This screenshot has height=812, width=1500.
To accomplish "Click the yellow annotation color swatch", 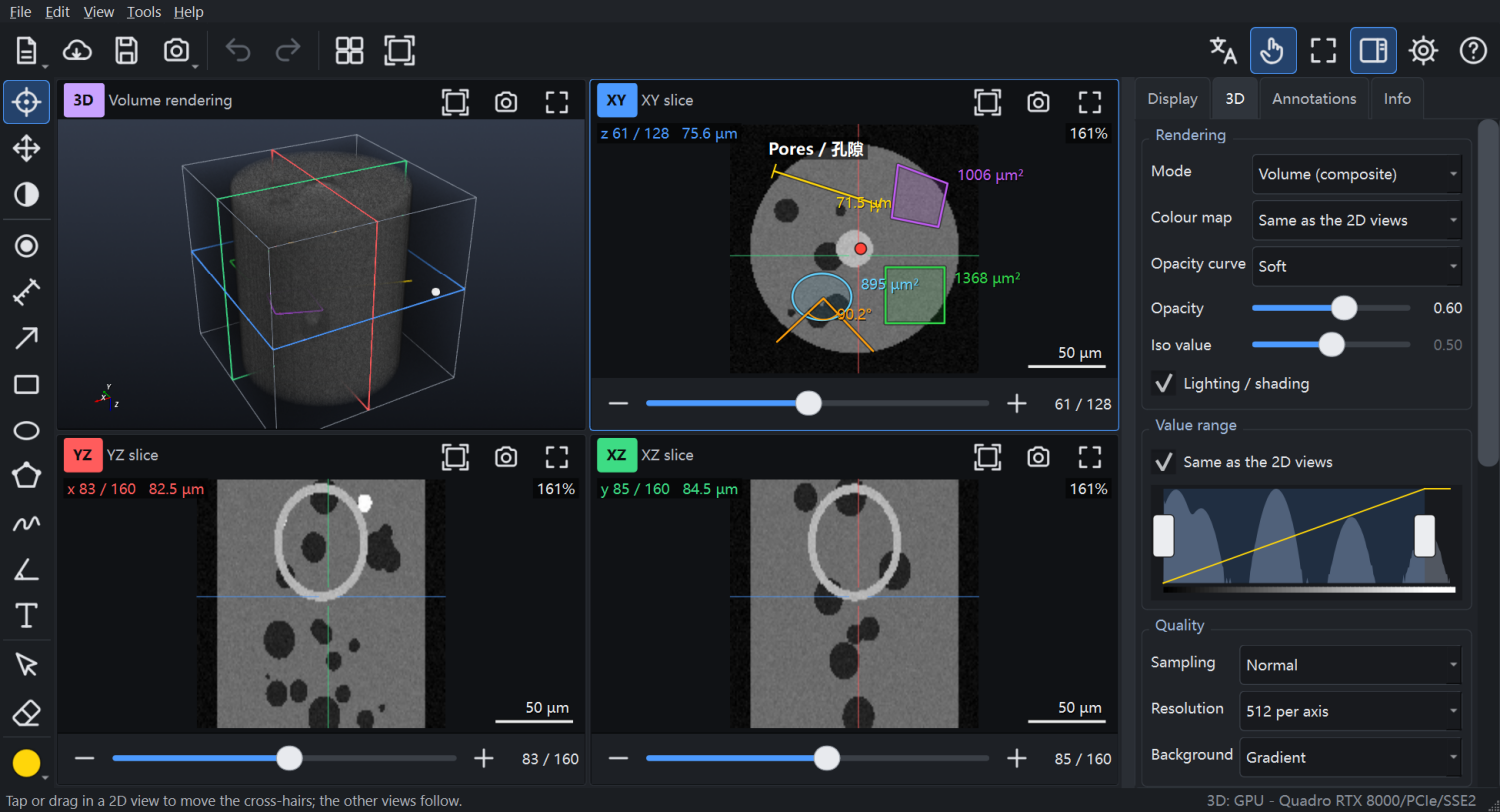I will point(26,764).
